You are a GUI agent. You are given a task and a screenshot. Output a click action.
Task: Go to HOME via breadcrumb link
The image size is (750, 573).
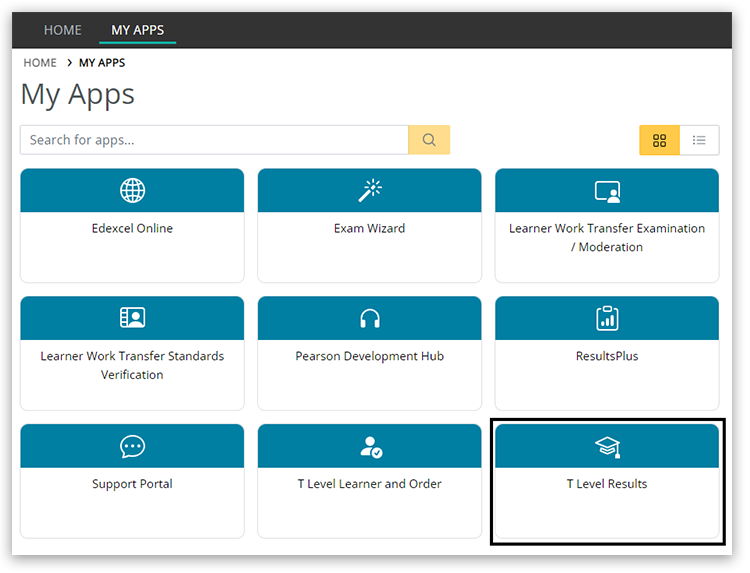[40, 63]
